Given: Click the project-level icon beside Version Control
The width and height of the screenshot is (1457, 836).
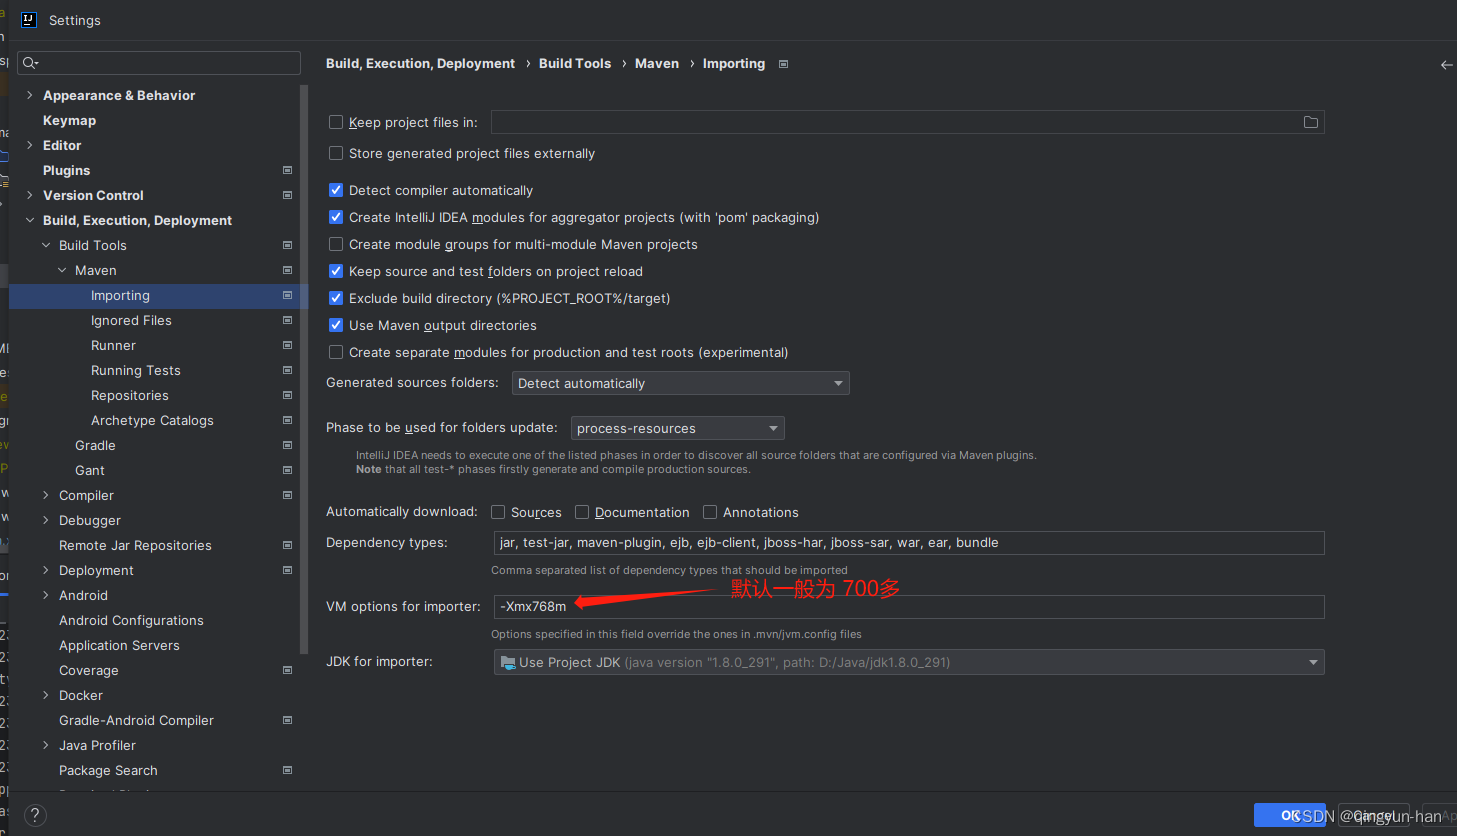Looking at the screenshot, I should point(287,195).
